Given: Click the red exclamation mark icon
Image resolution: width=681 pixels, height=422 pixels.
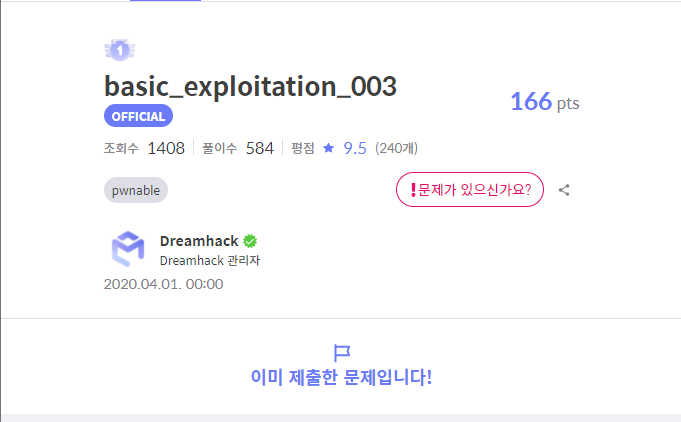Looking at the screenshot, I should coord(413,190).
